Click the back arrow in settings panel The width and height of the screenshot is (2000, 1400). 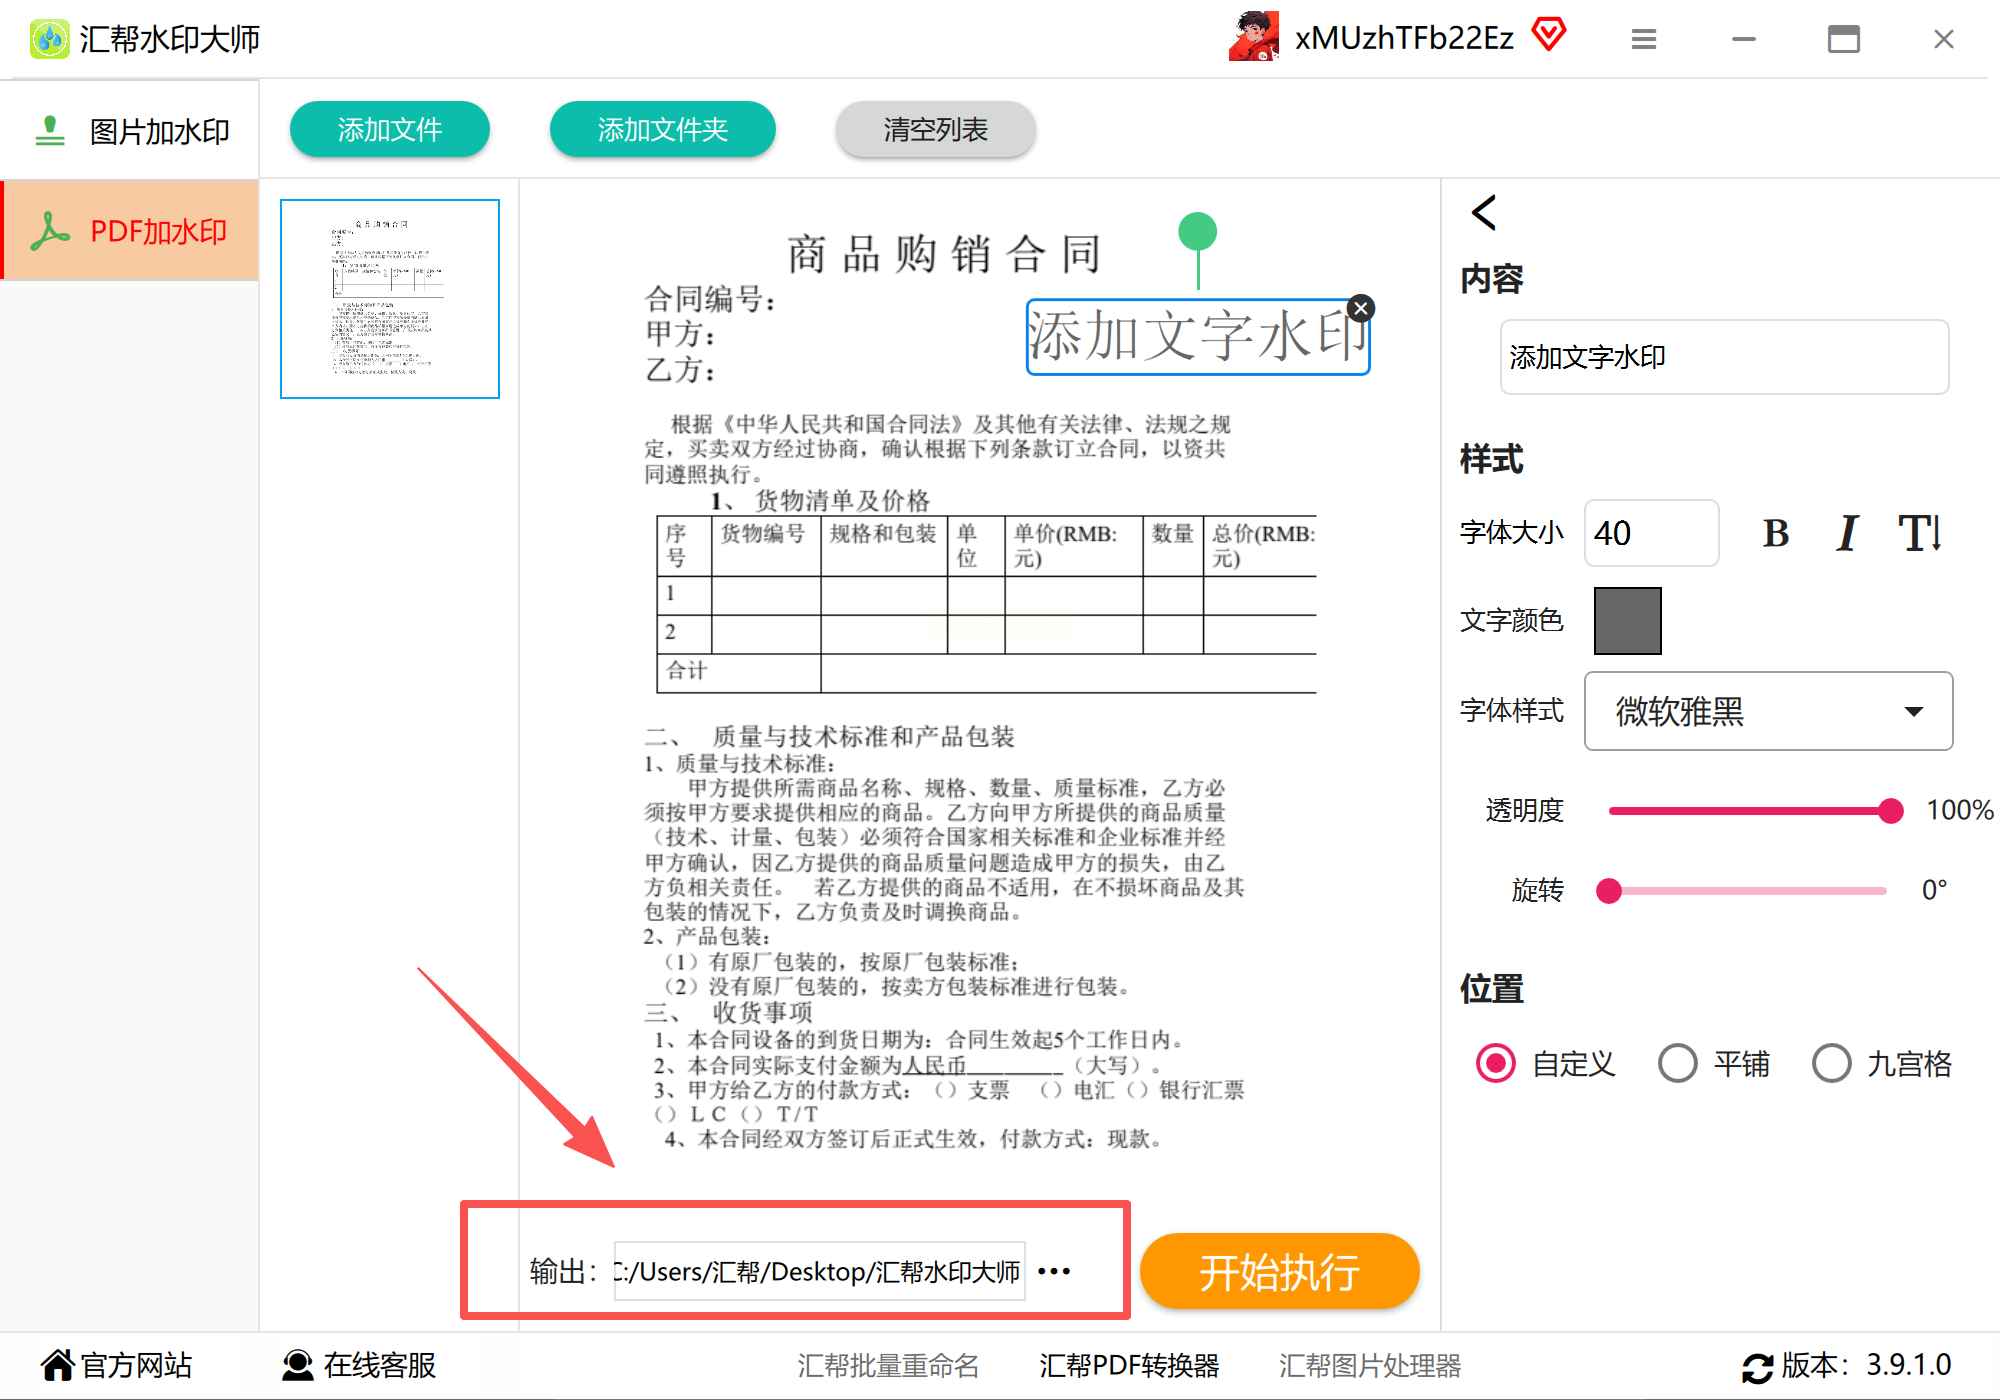[1484, 212]
